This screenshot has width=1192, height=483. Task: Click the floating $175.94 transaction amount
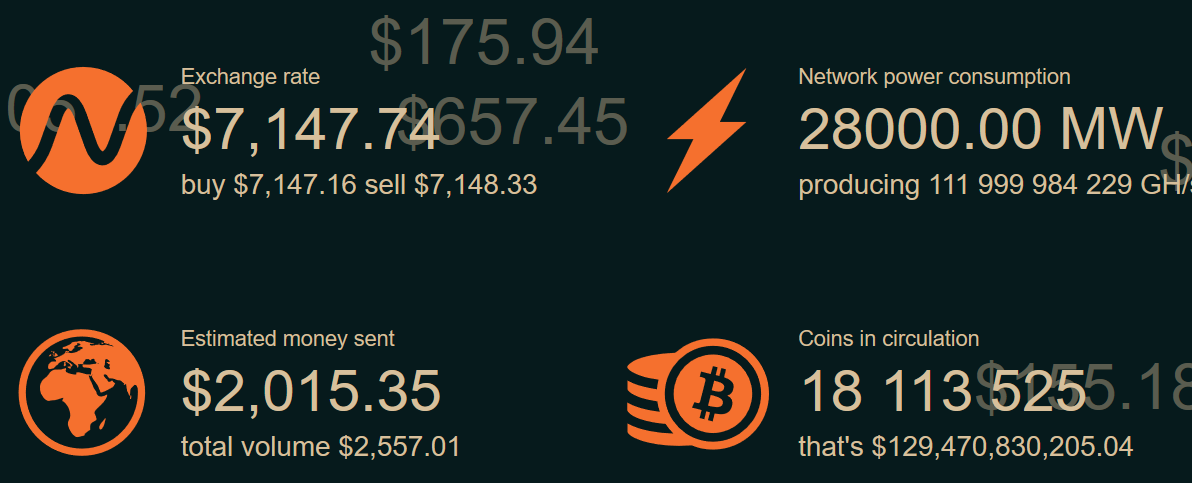click(x=484, y=44)
